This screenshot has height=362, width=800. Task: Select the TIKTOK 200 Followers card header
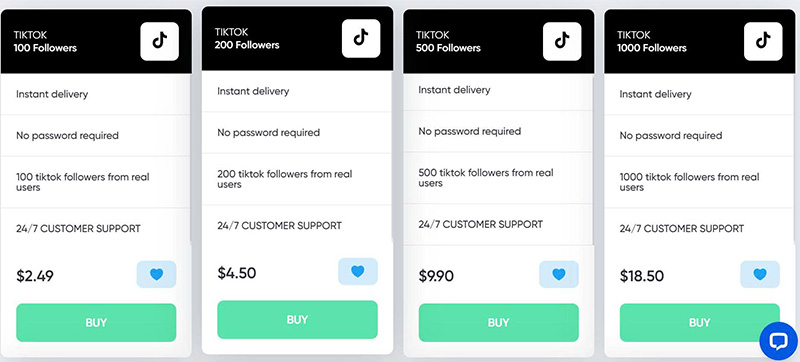pyautogui.click(x=297, y=38)
